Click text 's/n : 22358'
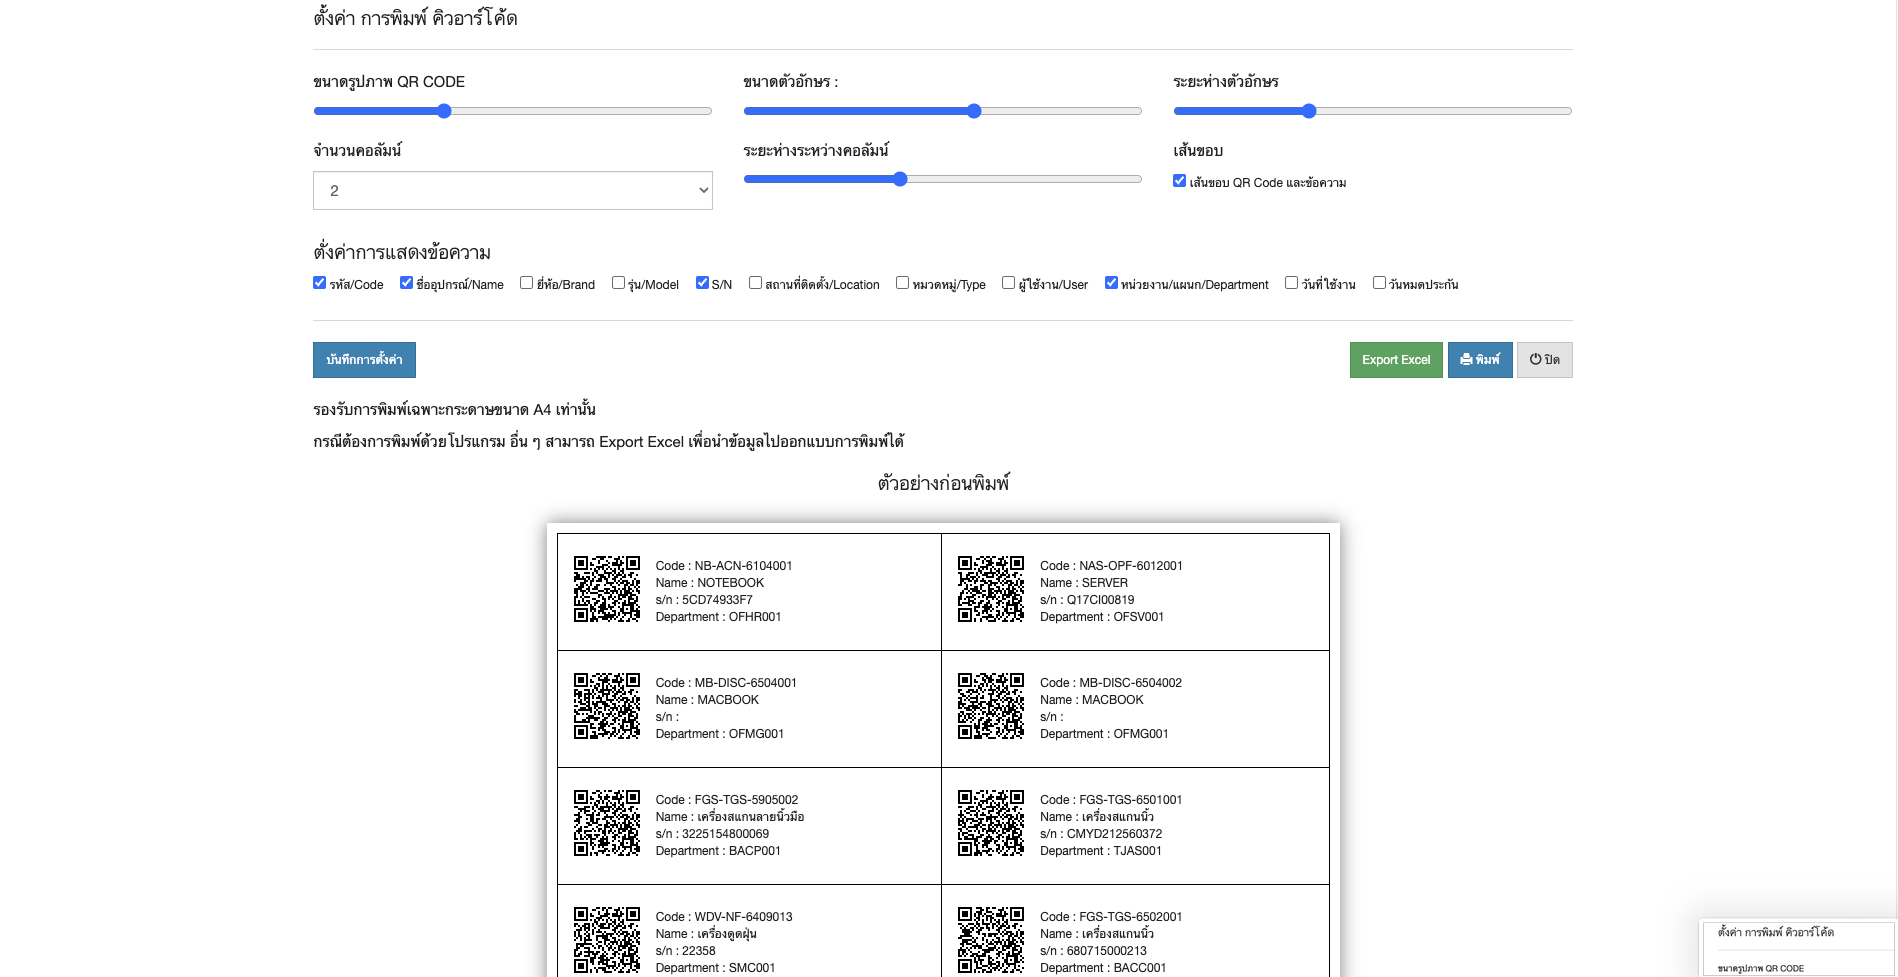Image resolution: width=1898 pixels, height=977 pixels. [x=686, y=951]
